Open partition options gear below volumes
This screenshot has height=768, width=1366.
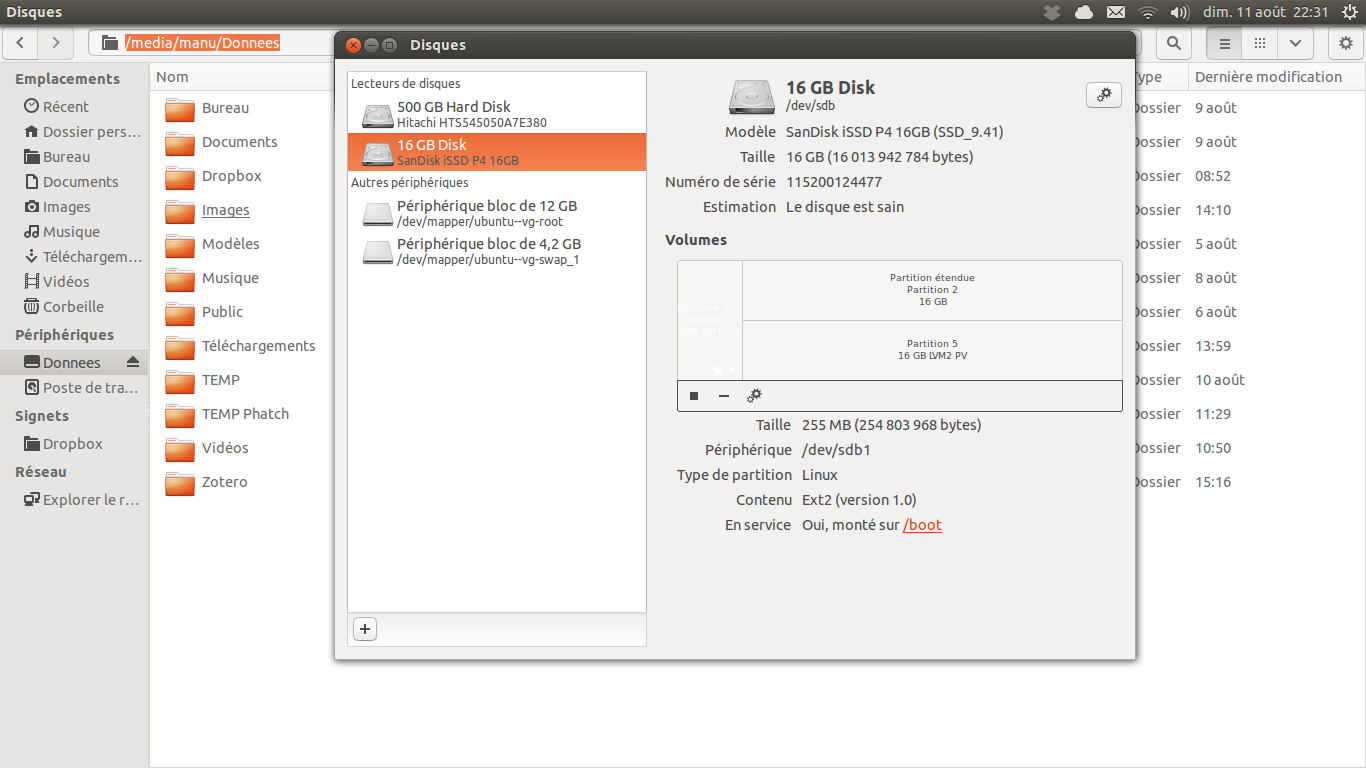pyautogui.click(x=755, y=396)
